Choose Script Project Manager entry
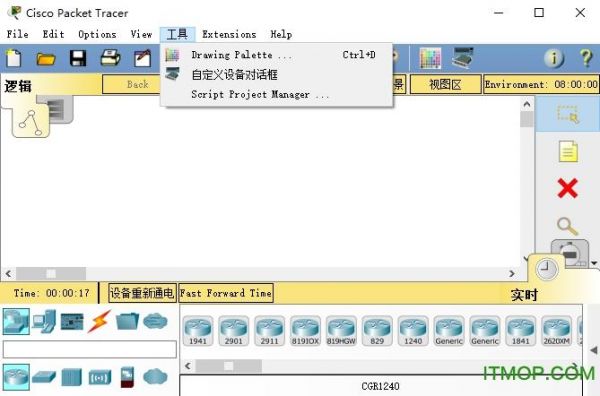Image resolution: width=600 pixels, height=396 pixels. 277,94
